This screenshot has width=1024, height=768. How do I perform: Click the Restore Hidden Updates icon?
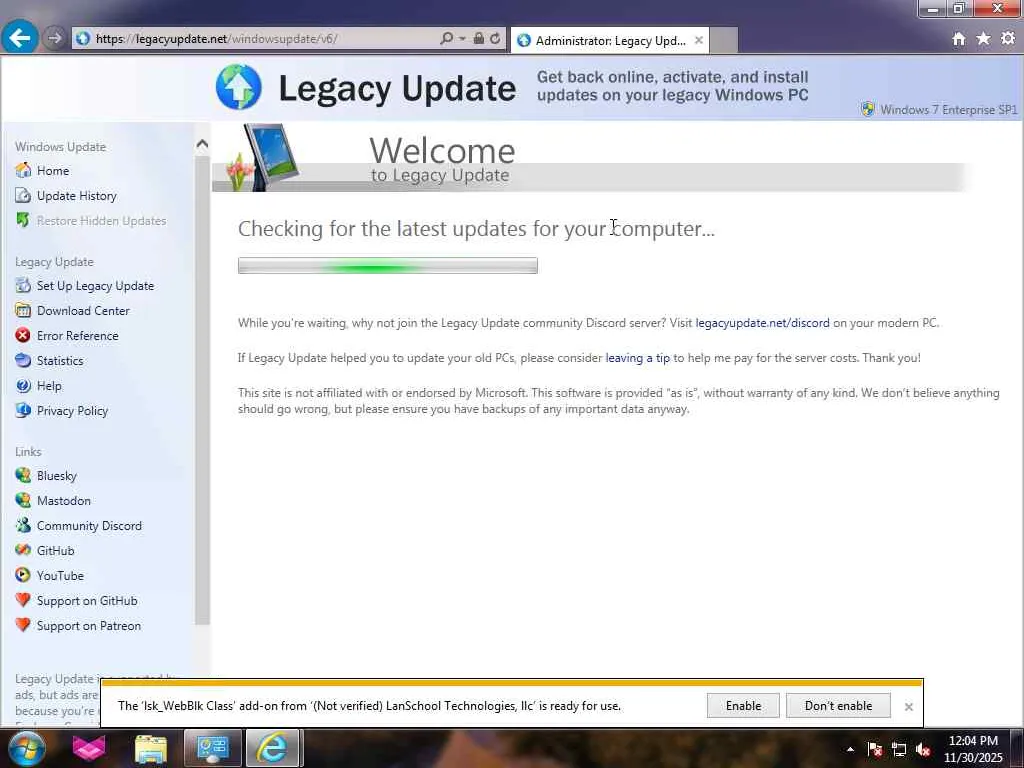(23, 220)
